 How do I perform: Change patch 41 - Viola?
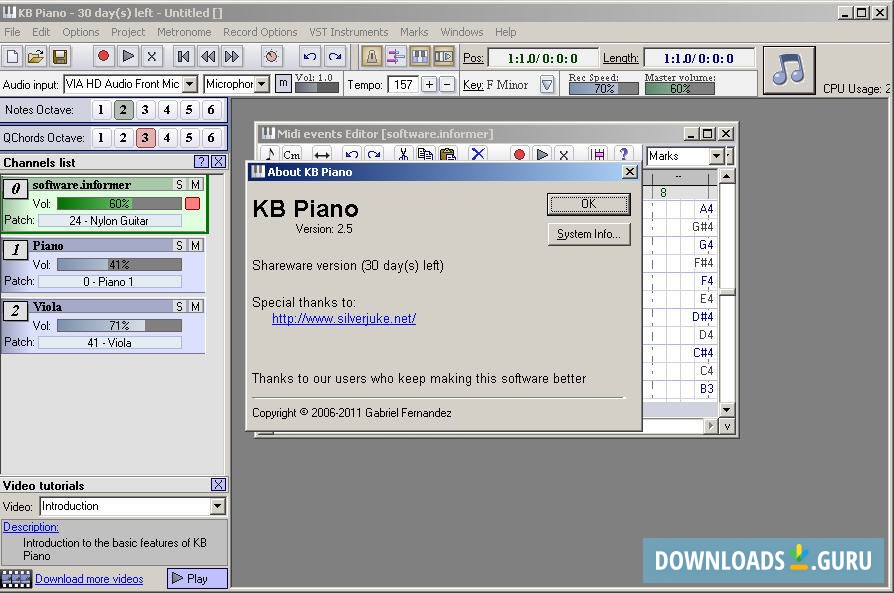(x=110, y=343)
